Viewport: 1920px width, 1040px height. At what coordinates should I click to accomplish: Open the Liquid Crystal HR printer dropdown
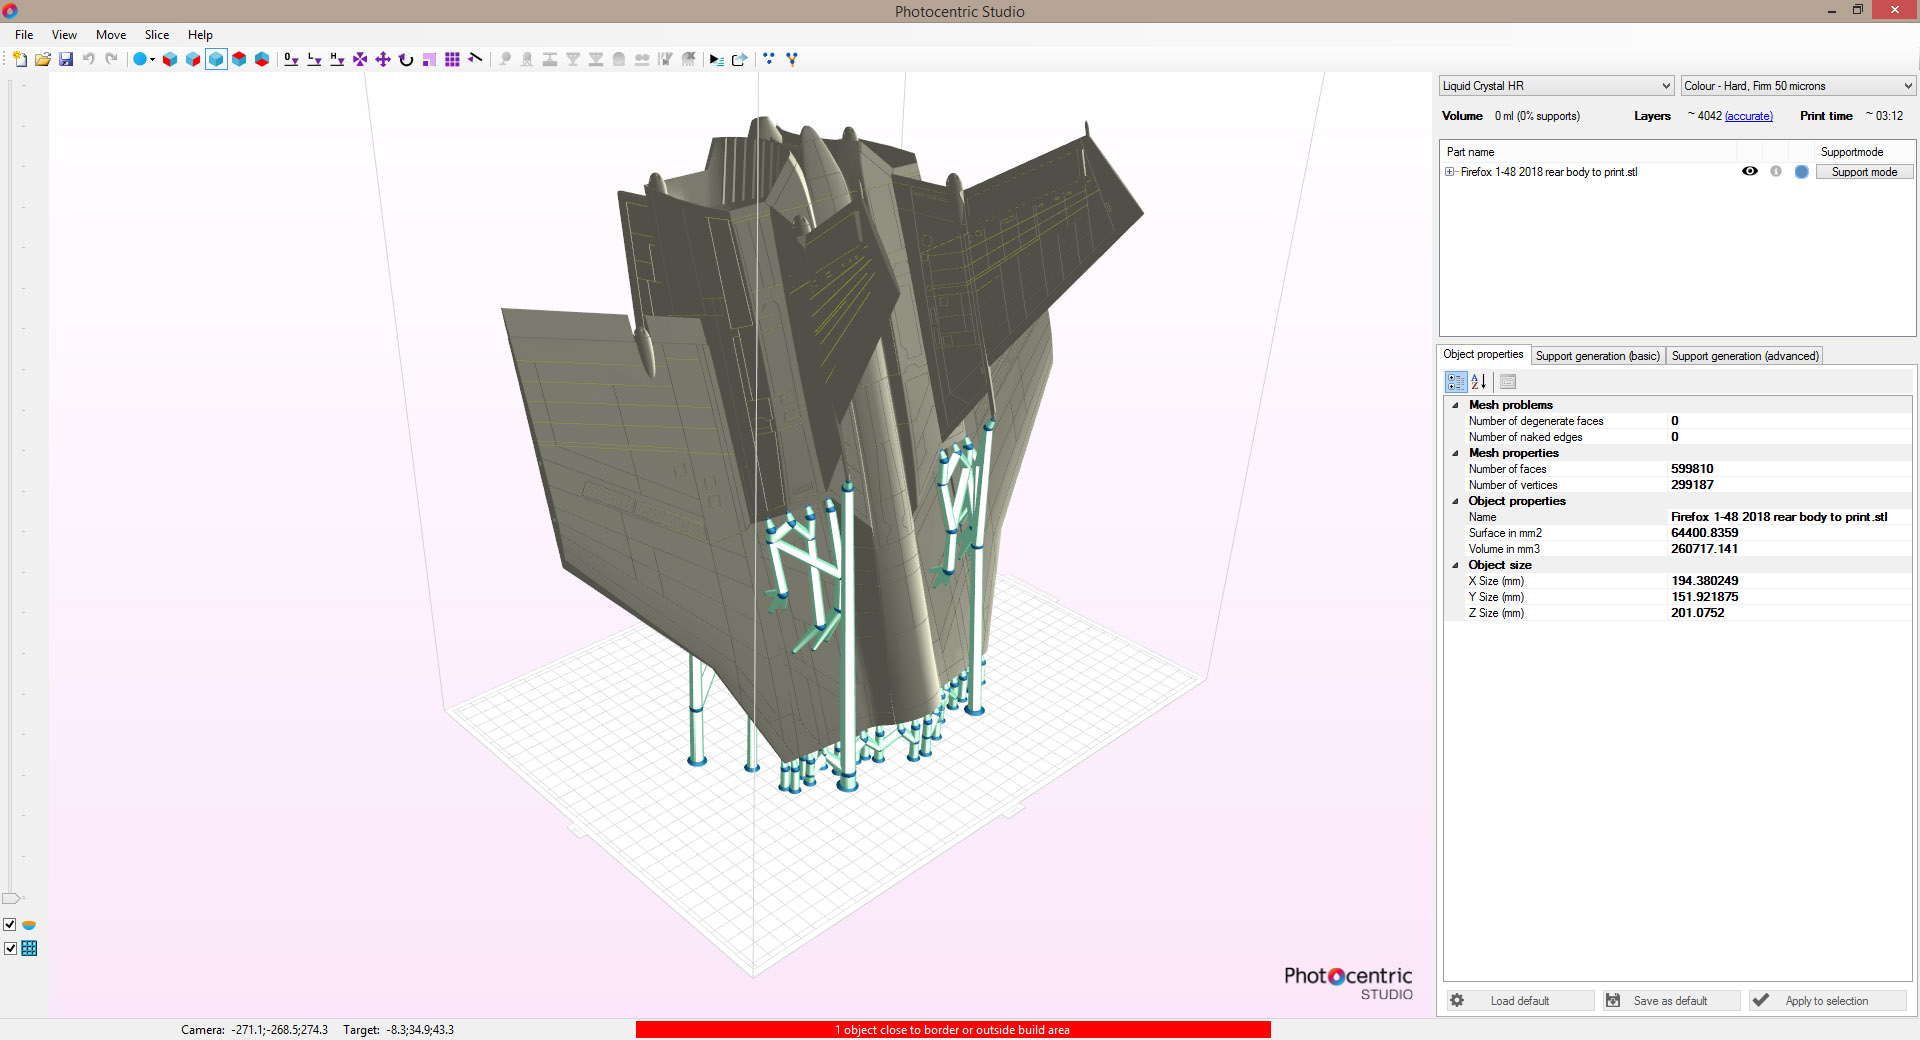(x=1556, y=86)
